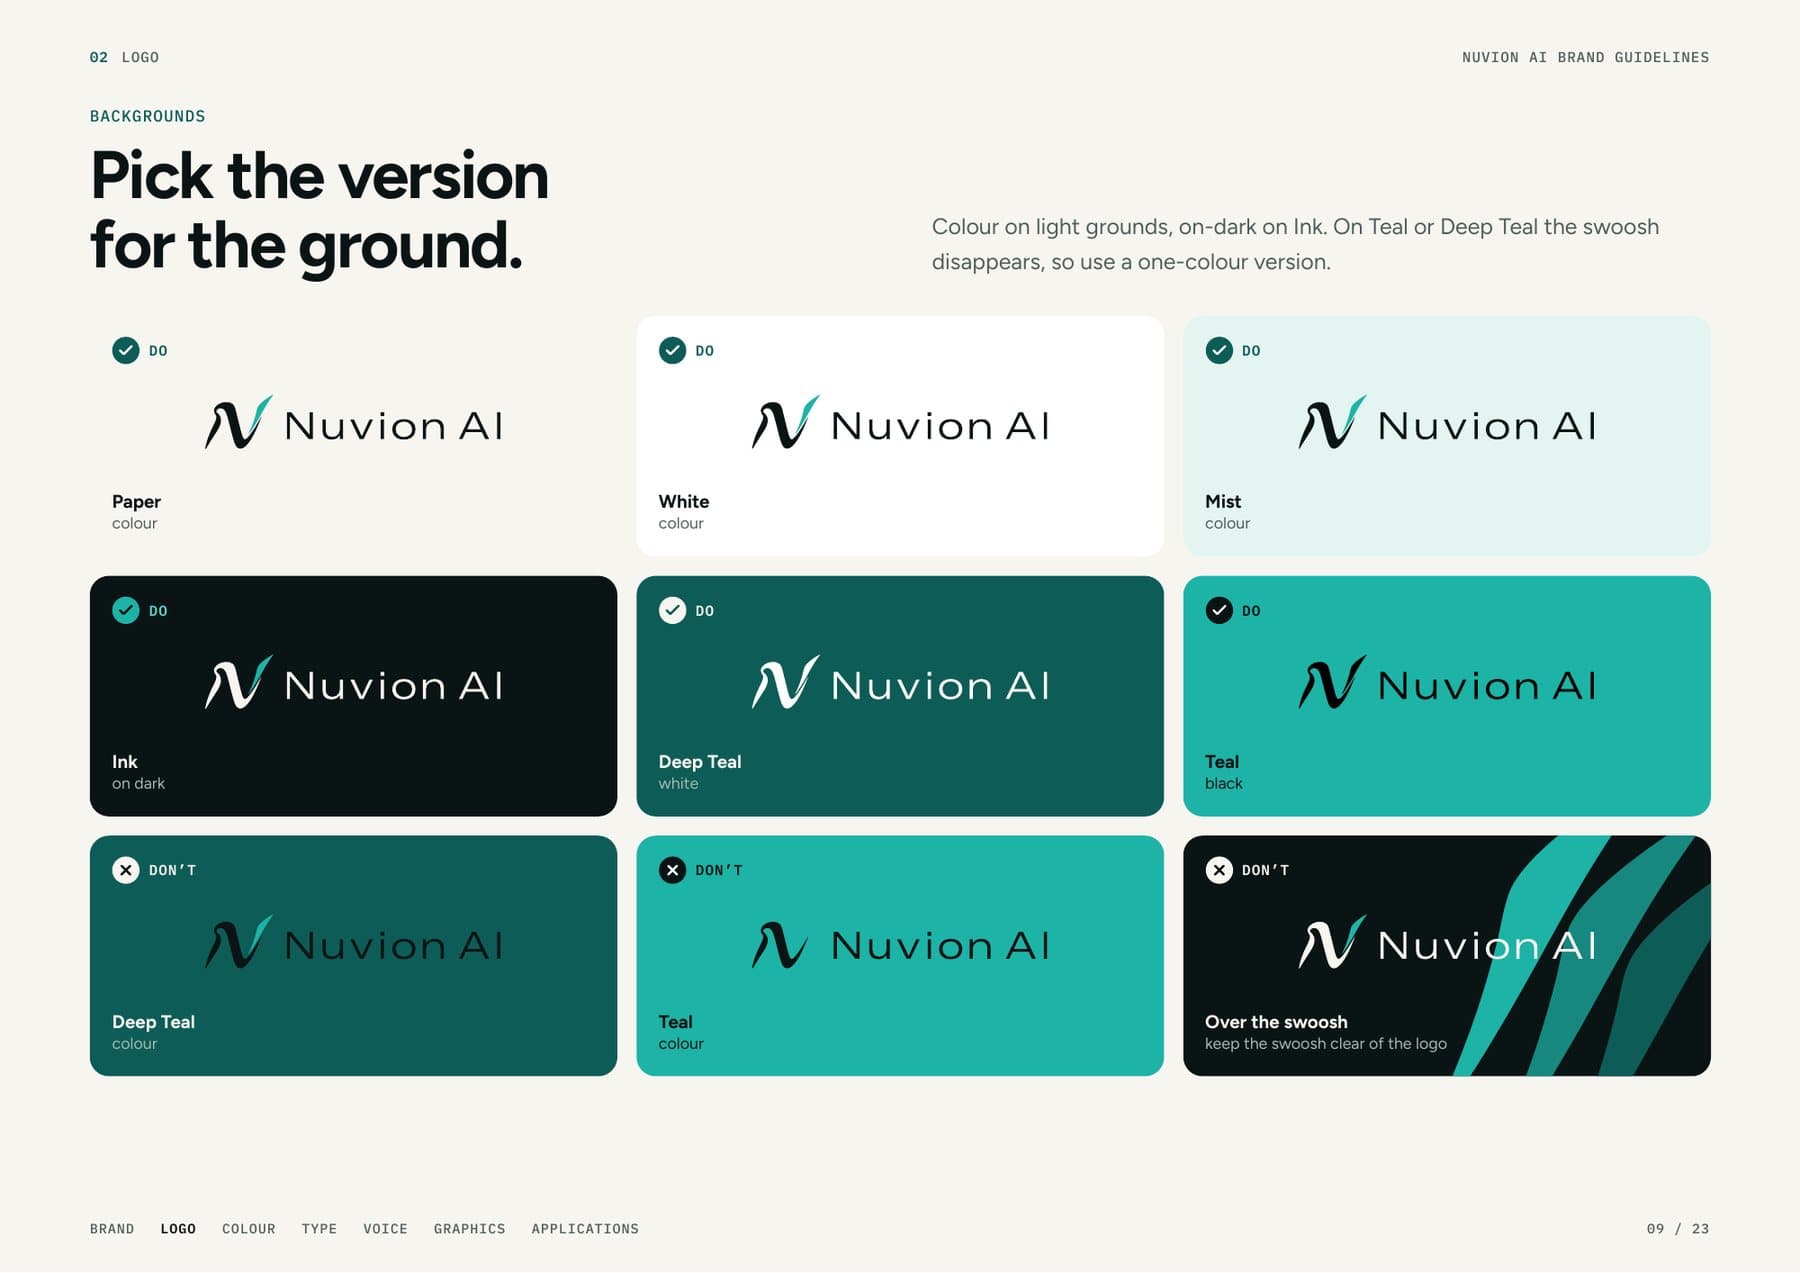The height and width of the screenshot is (1273, 1800).
Task: Click the "Mist" card label
Action: pyautogui.click(x=1223, y=501)
